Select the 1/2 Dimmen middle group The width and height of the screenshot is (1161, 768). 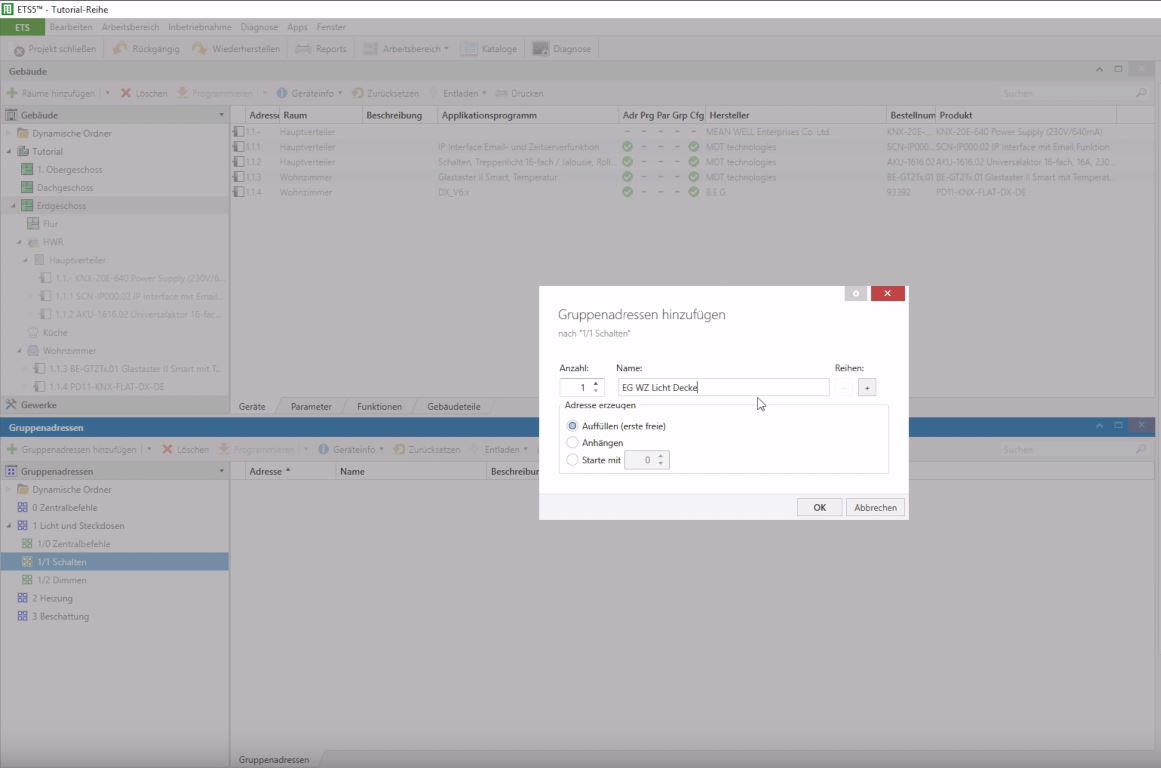[61, 580]
